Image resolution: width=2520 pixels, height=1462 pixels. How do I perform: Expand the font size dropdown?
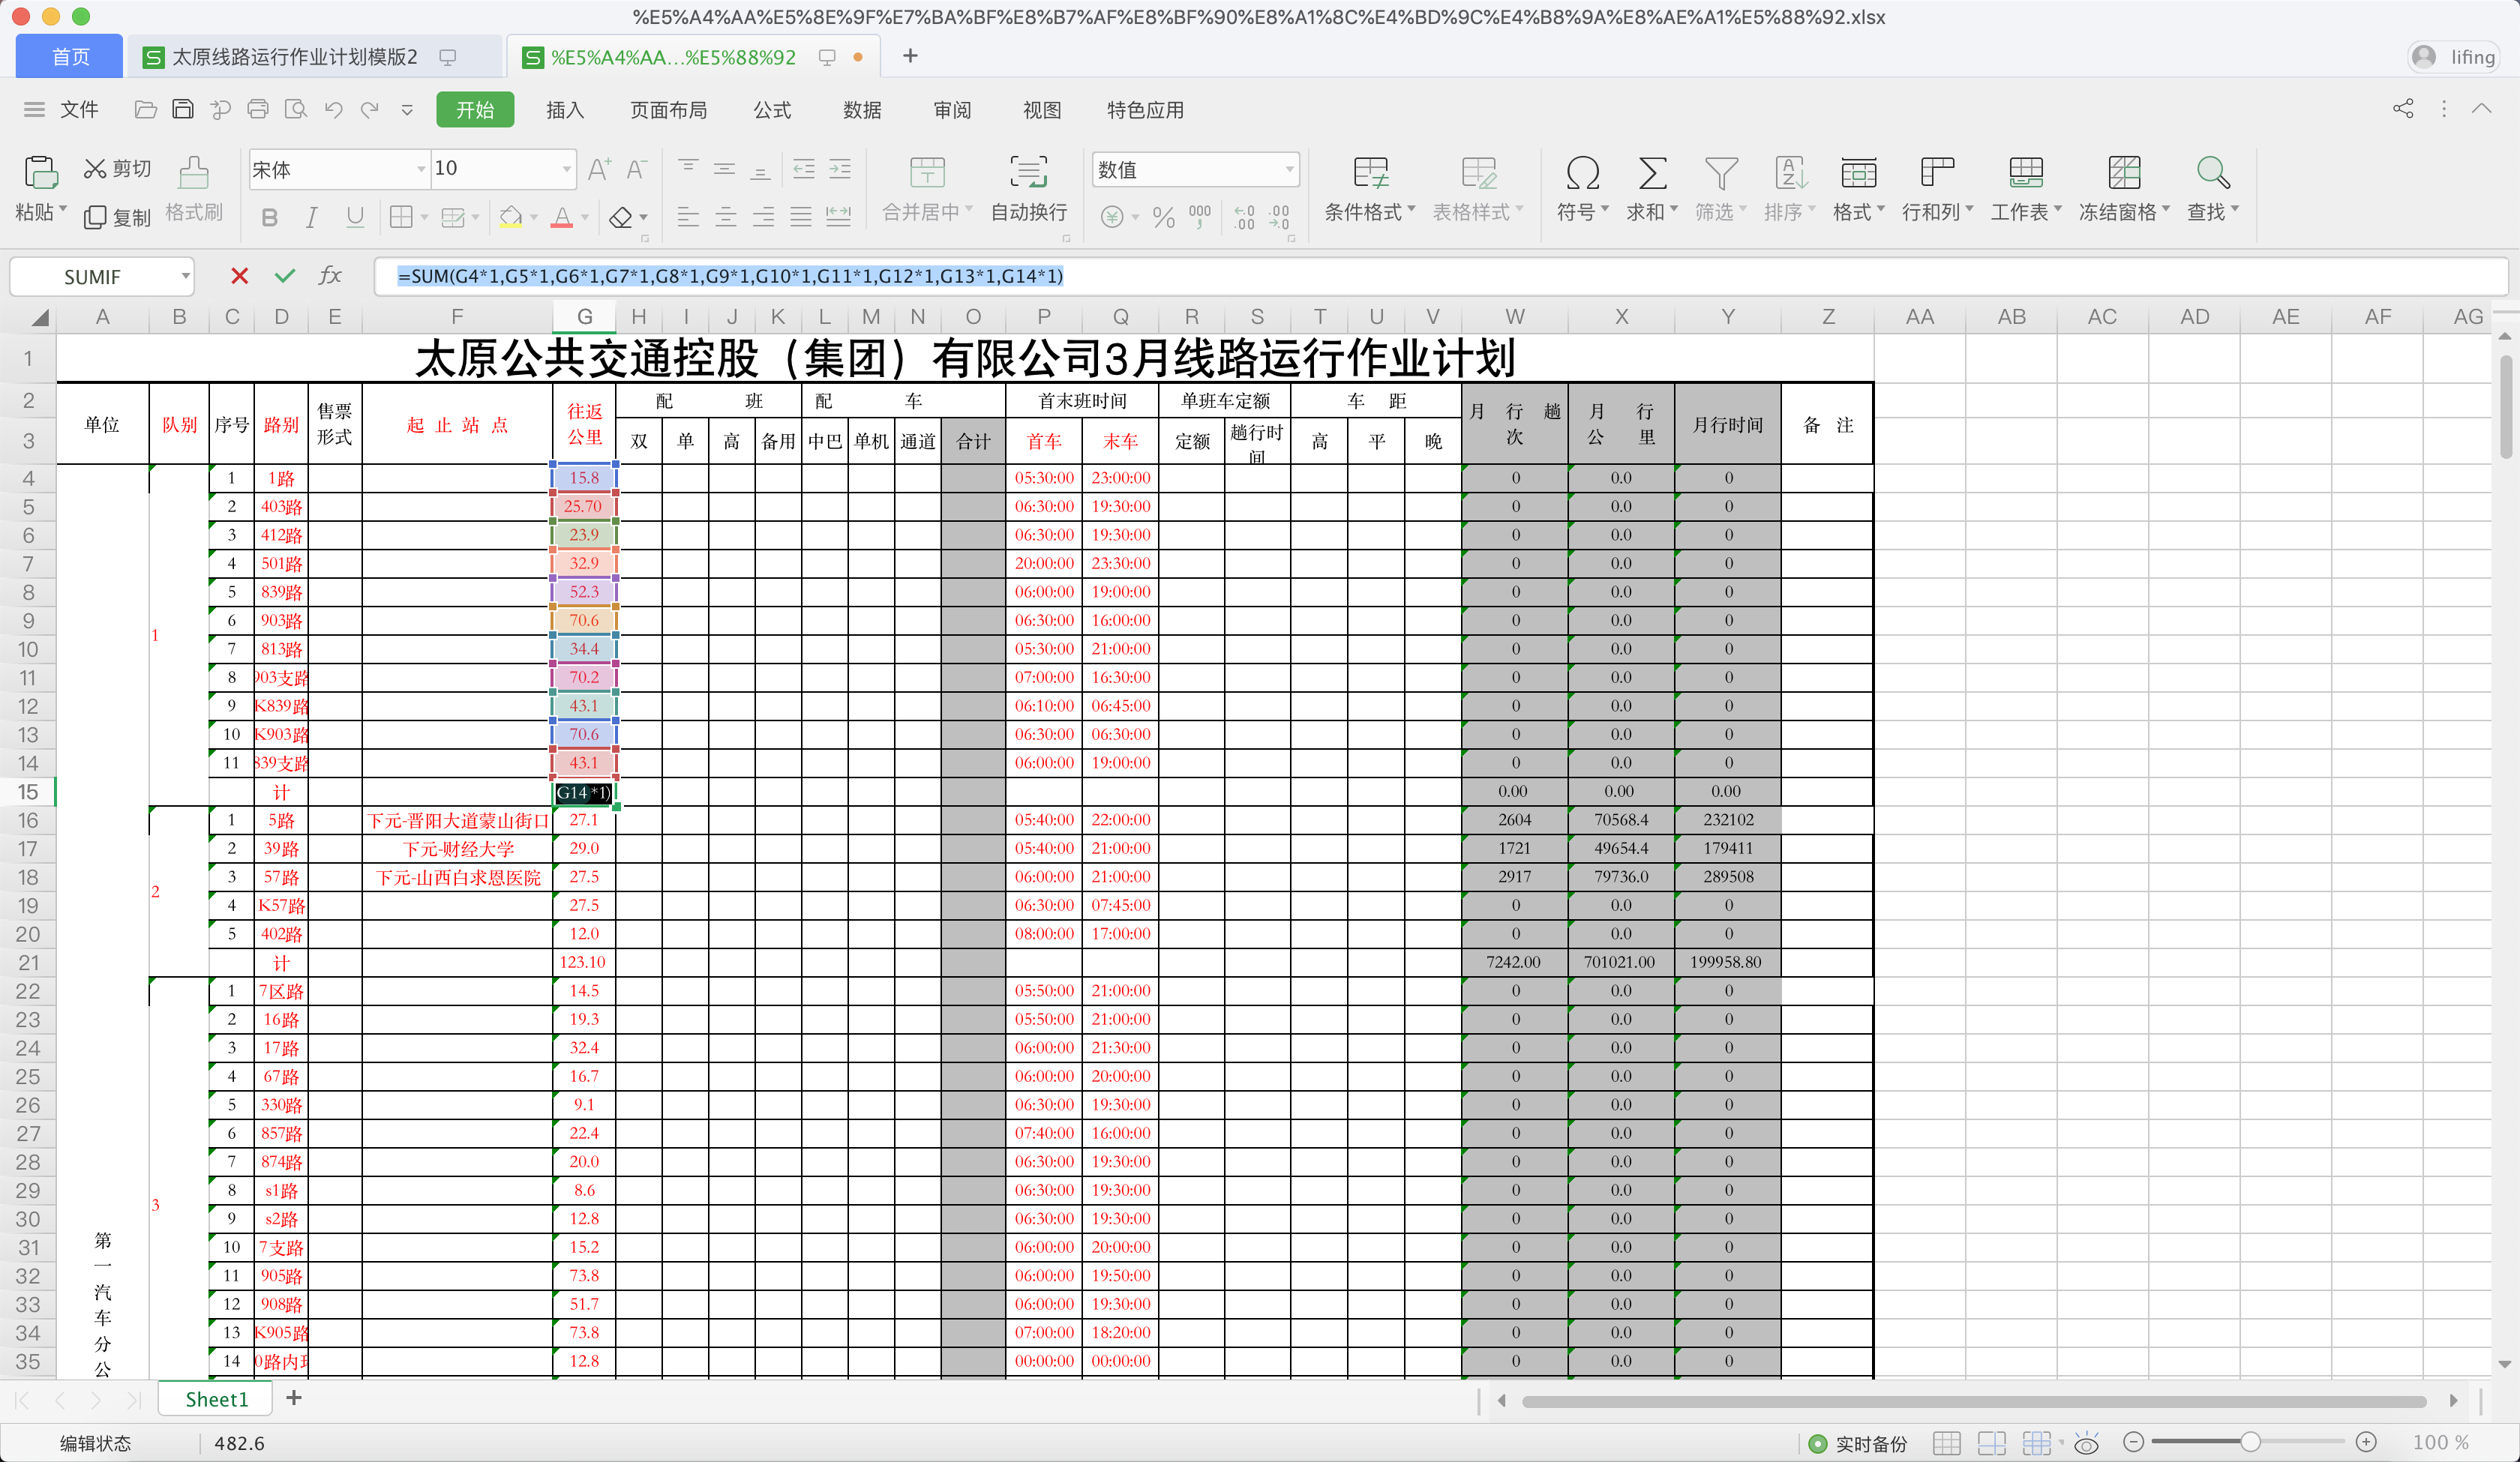567,169
